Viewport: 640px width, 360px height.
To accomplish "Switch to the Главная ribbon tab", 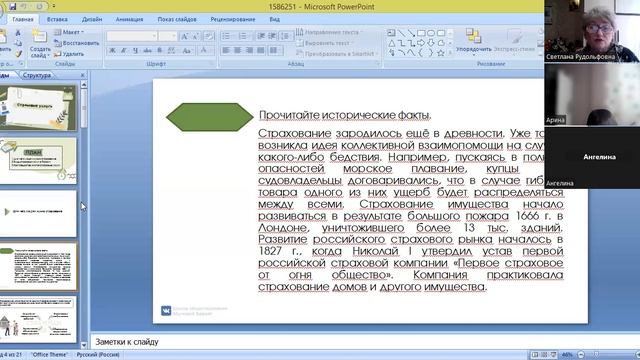I will (23, 19).
